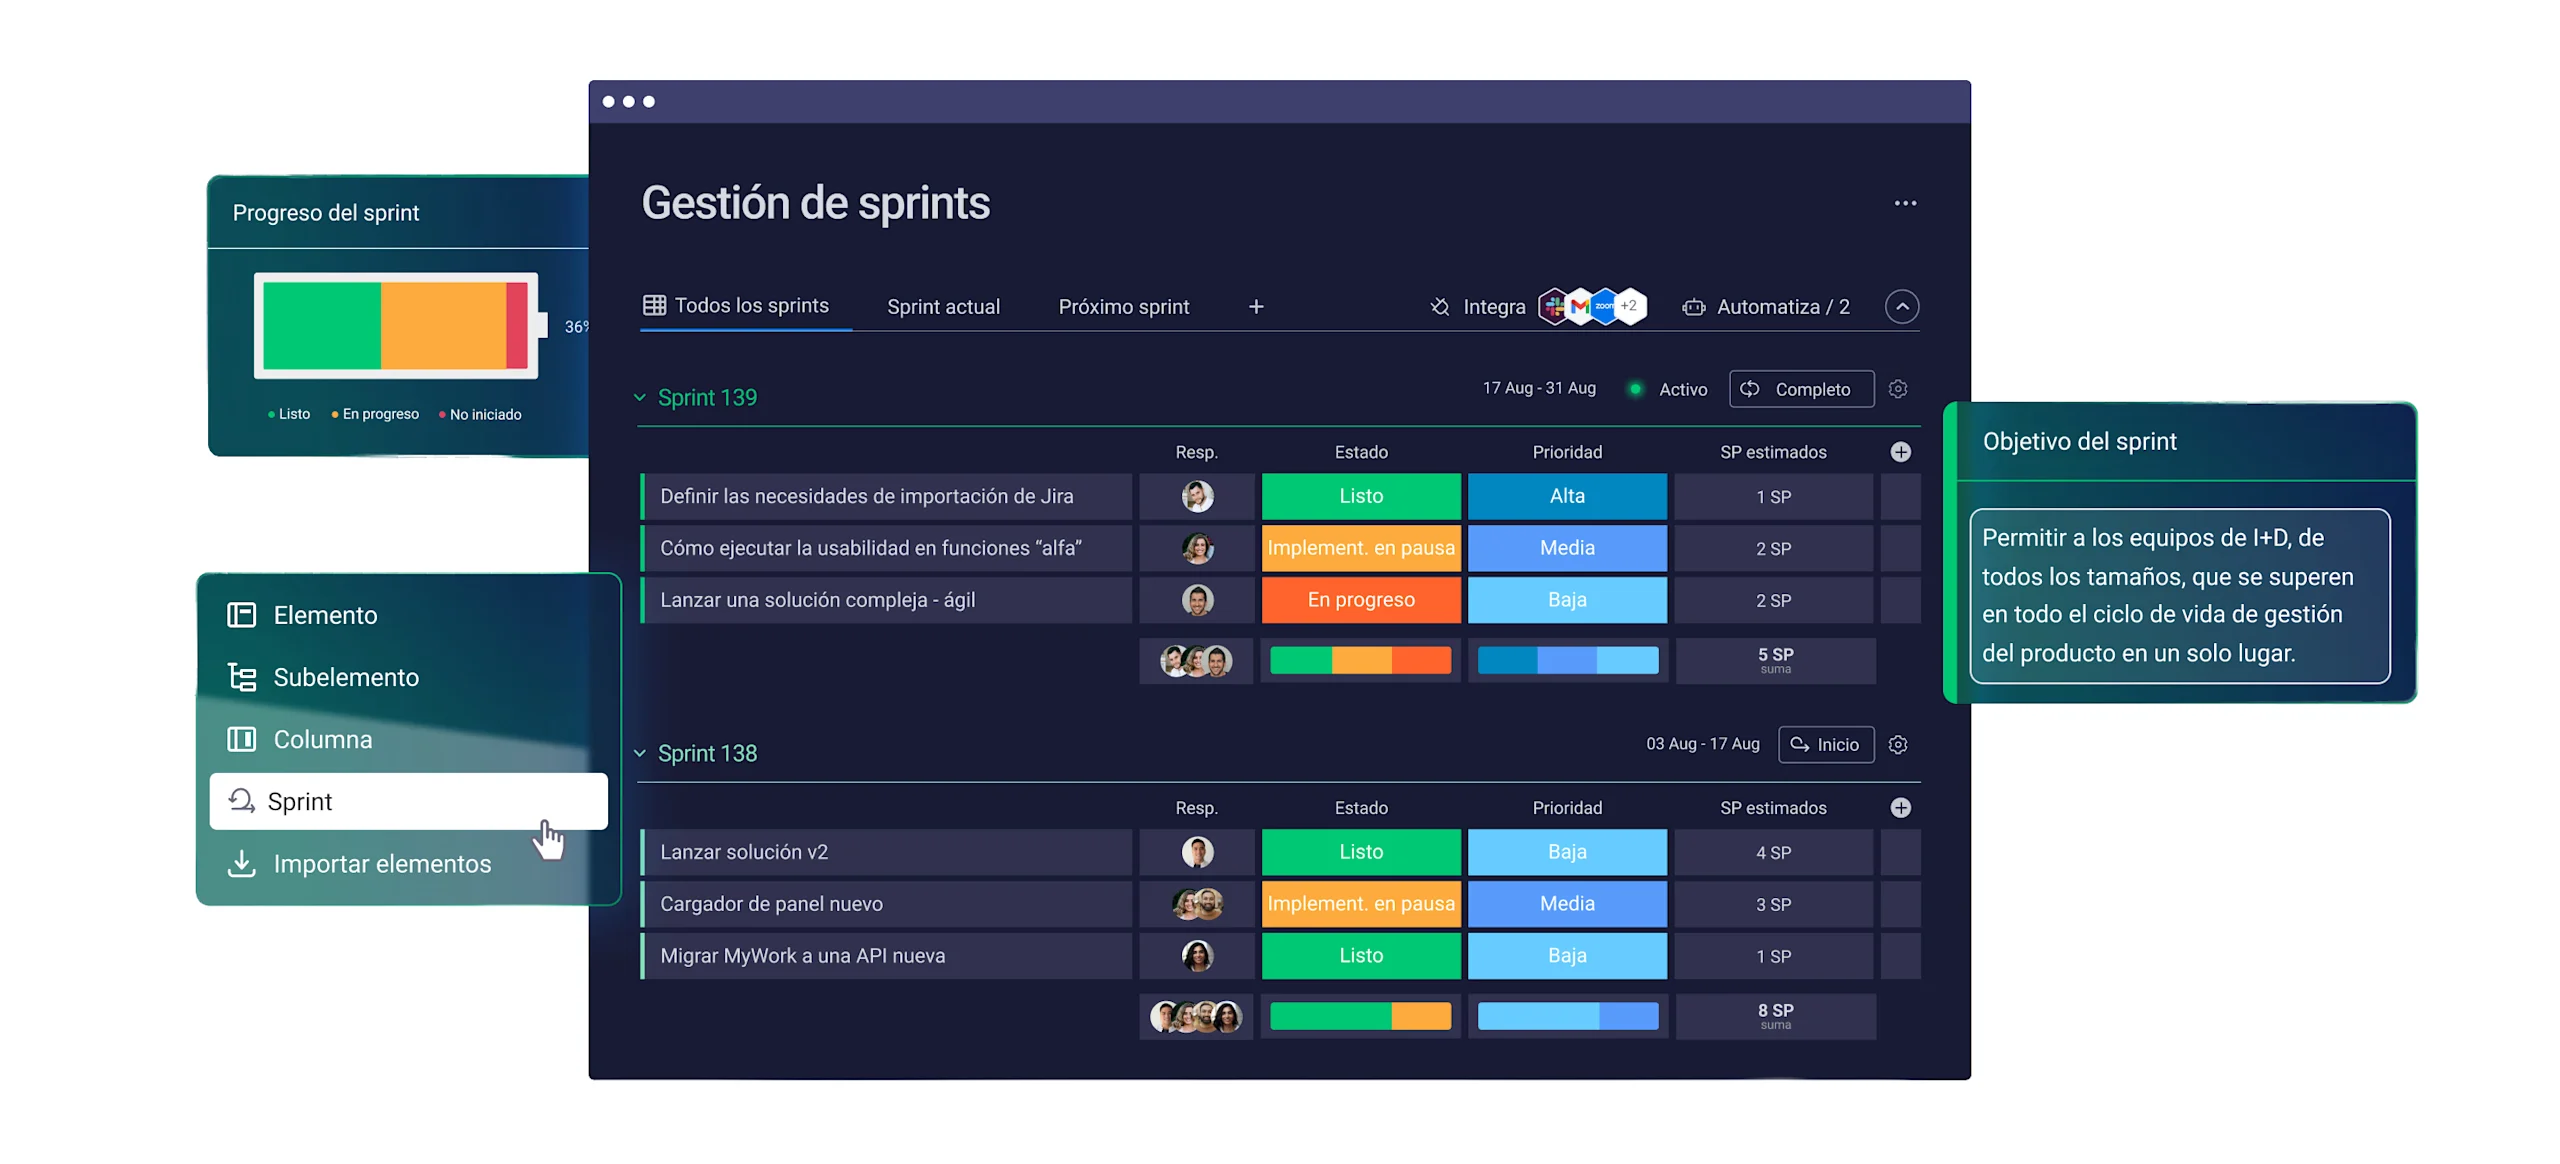
Task: Click the Subelemento hierarchy icon
Action: click(241, 677)
